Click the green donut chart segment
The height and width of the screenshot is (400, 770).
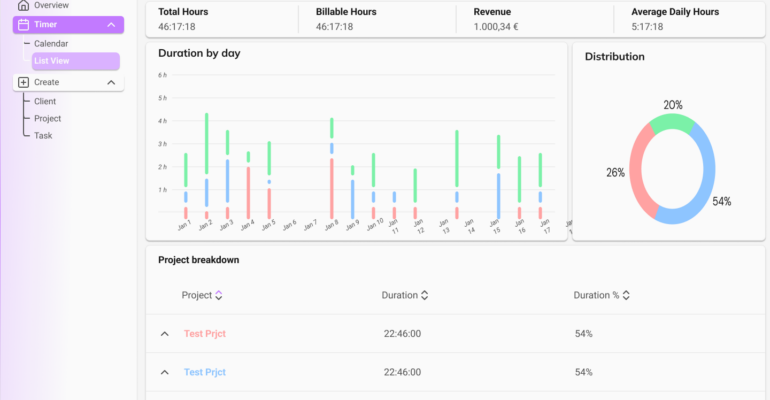tap(672, 122)
